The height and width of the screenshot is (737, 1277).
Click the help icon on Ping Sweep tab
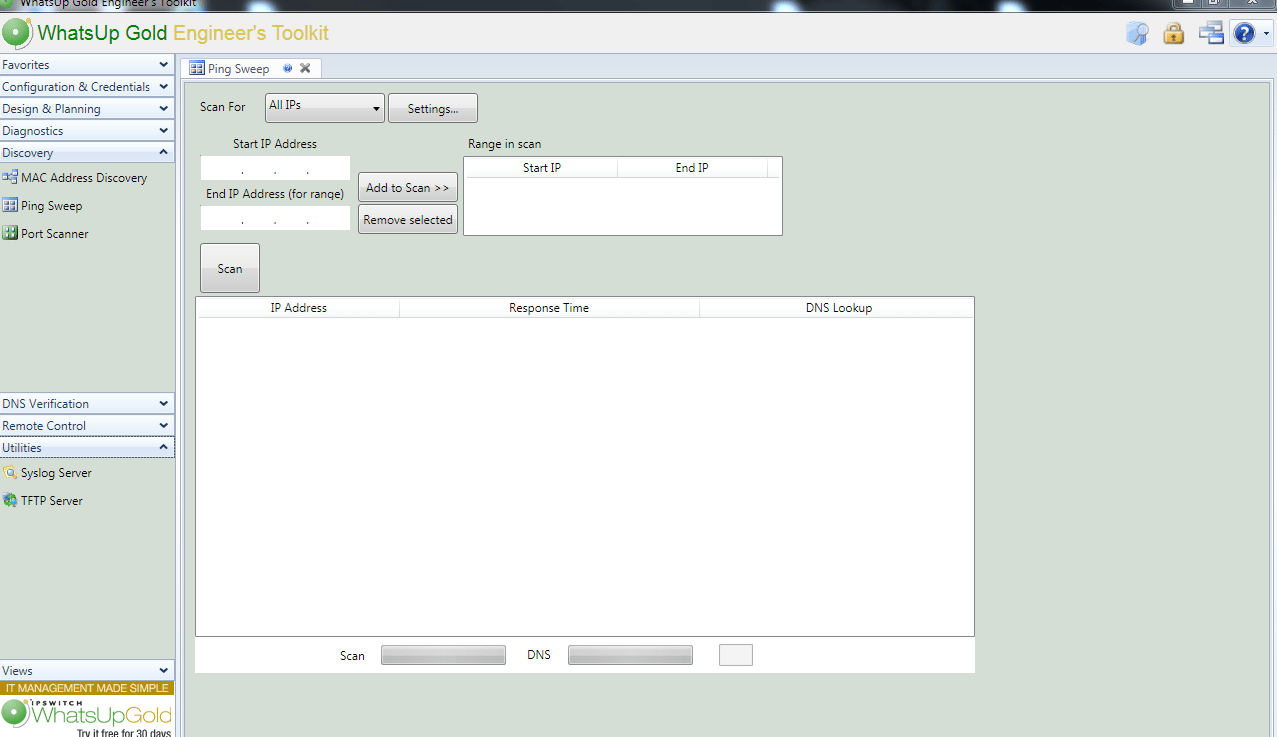[x=288, y=68]
